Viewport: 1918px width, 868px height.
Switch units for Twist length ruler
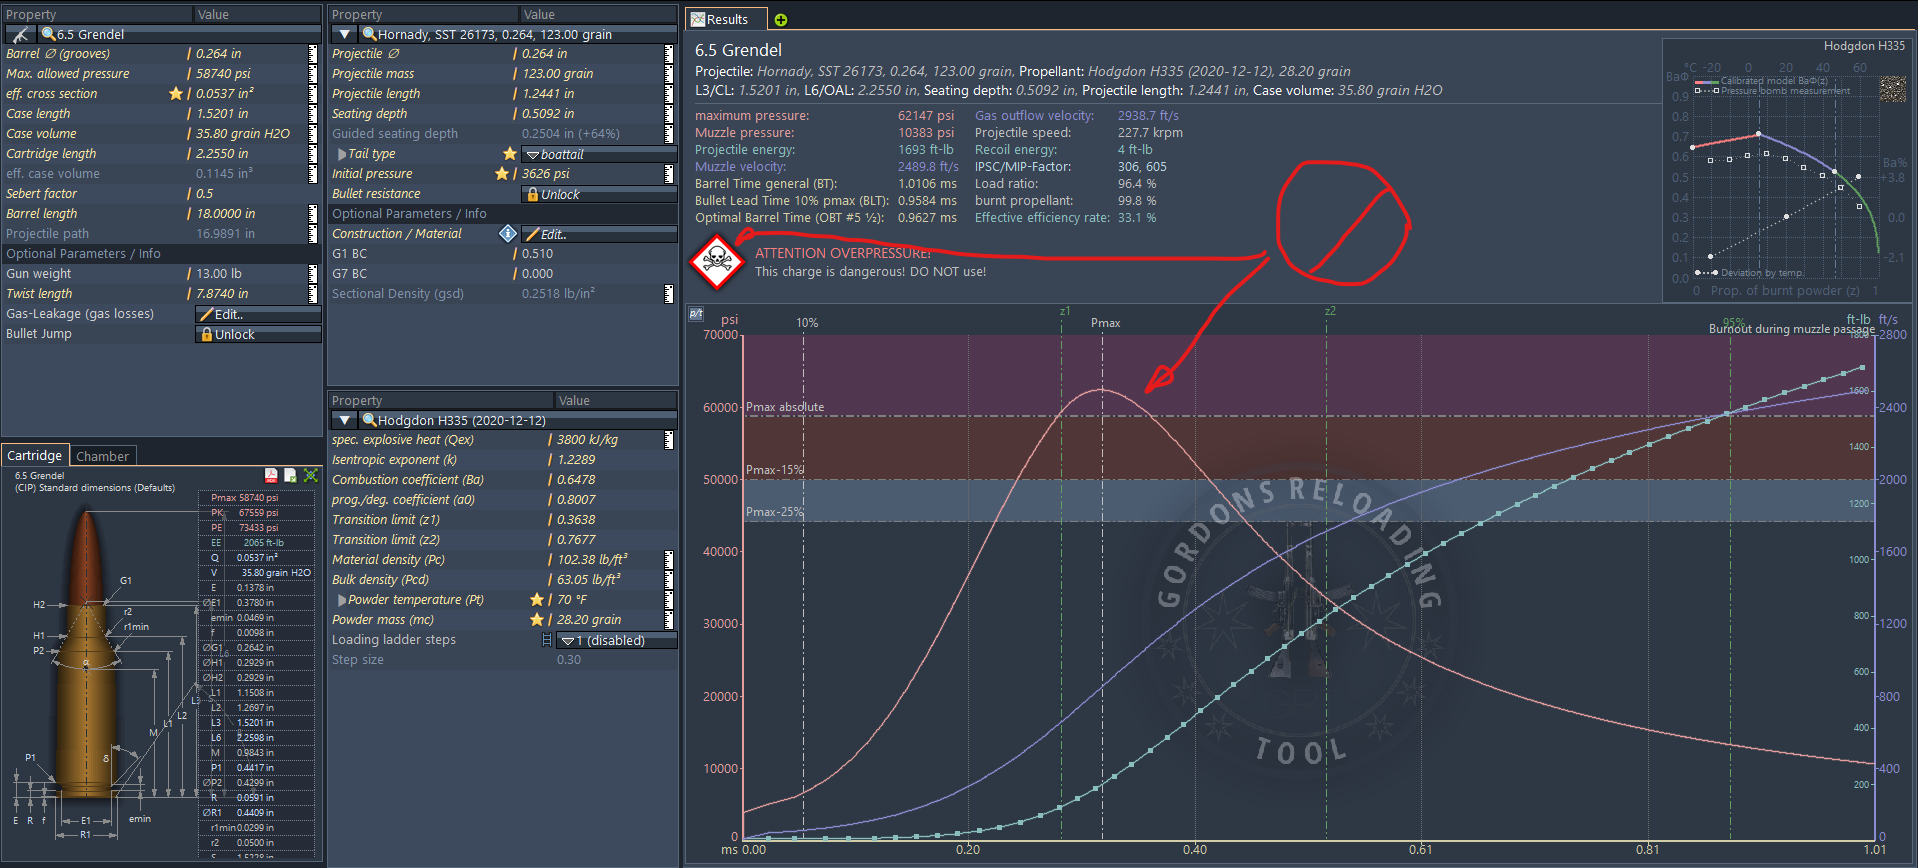click(x=313, y=294)
